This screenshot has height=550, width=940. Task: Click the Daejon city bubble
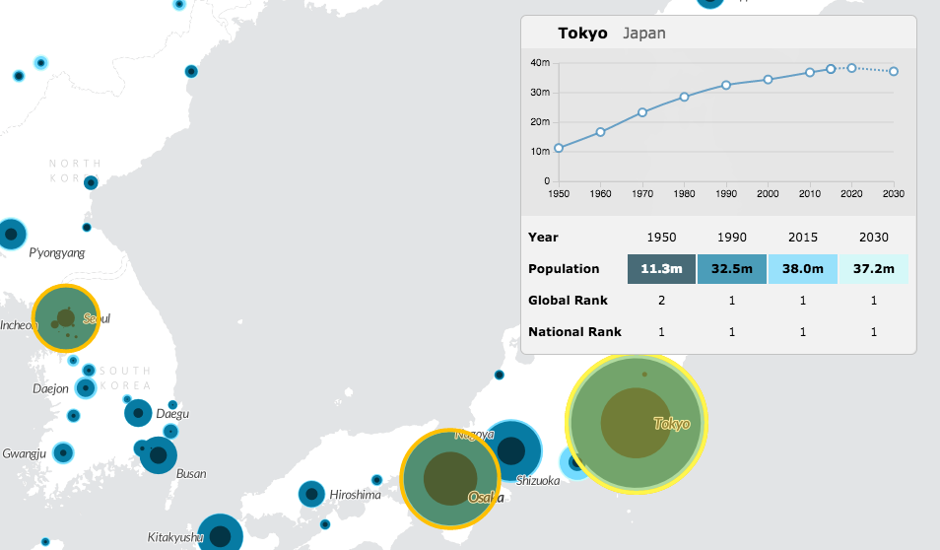[86, 388]
